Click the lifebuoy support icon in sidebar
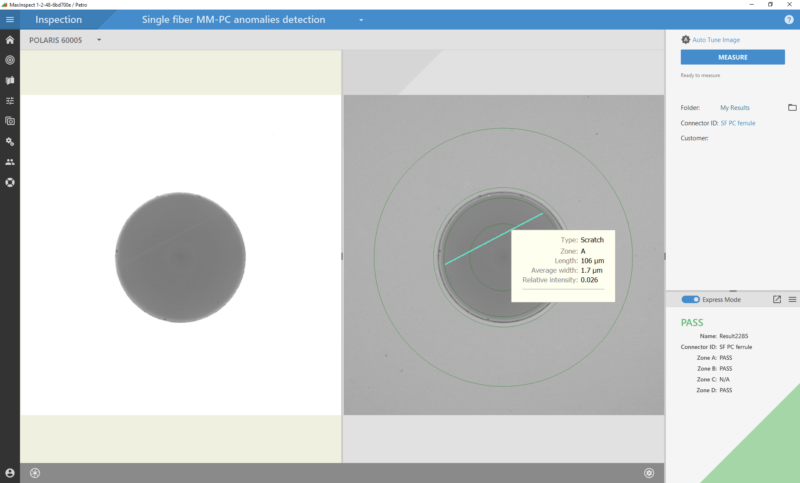 tap(10, 182)
